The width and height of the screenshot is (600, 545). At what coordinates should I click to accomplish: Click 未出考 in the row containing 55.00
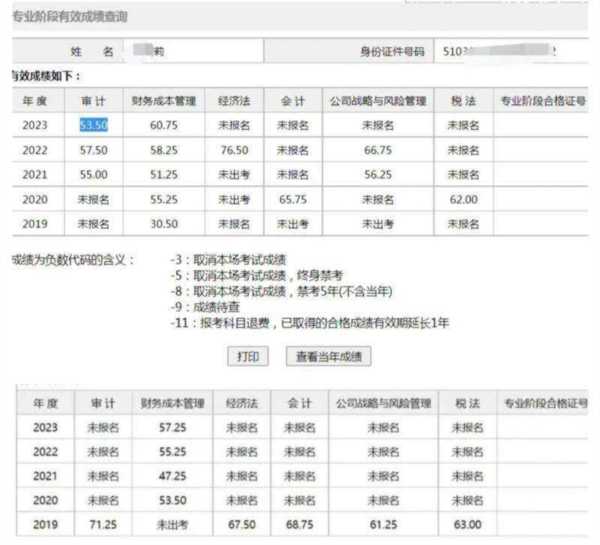pyautogui.click(x=234, y=175)
